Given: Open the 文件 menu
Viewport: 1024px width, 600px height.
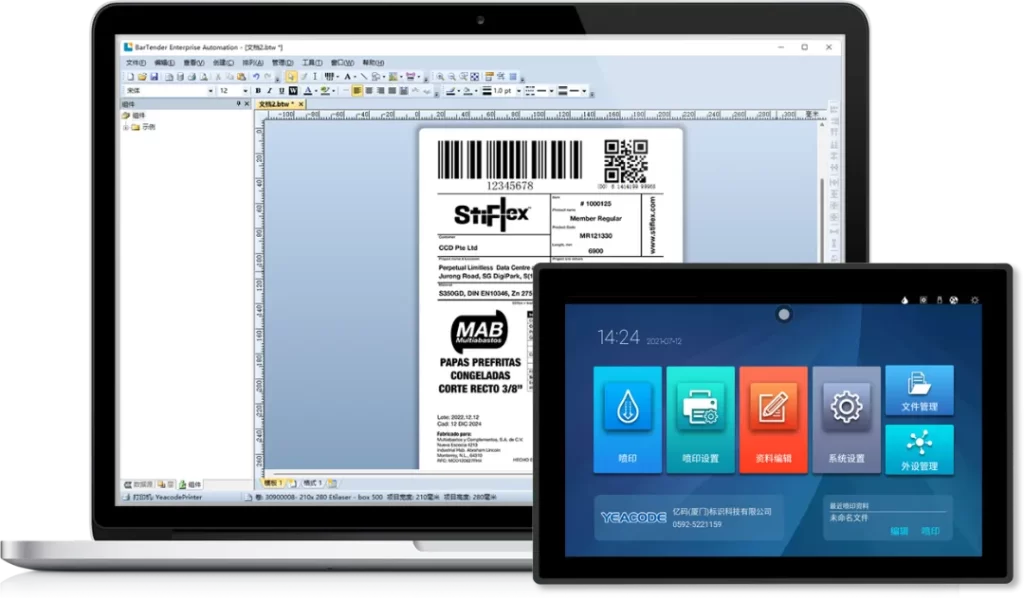Looking at the screenshot, I should pos(135,62).
